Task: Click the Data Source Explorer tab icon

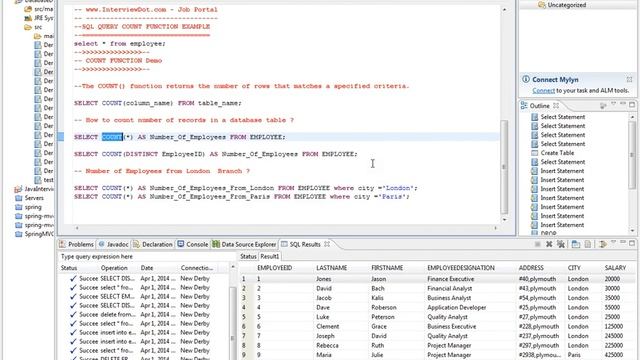Action: coord(216,244)
